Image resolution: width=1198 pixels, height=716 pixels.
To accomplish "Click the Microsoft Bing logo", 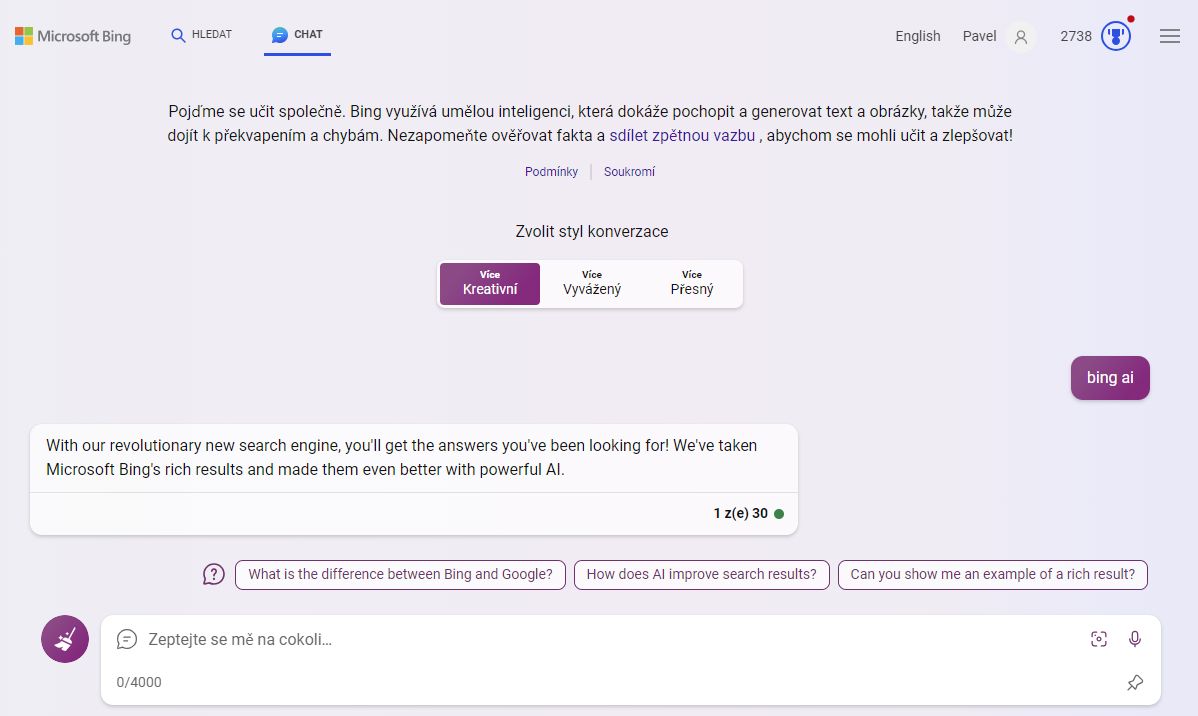I will point(73,36).
